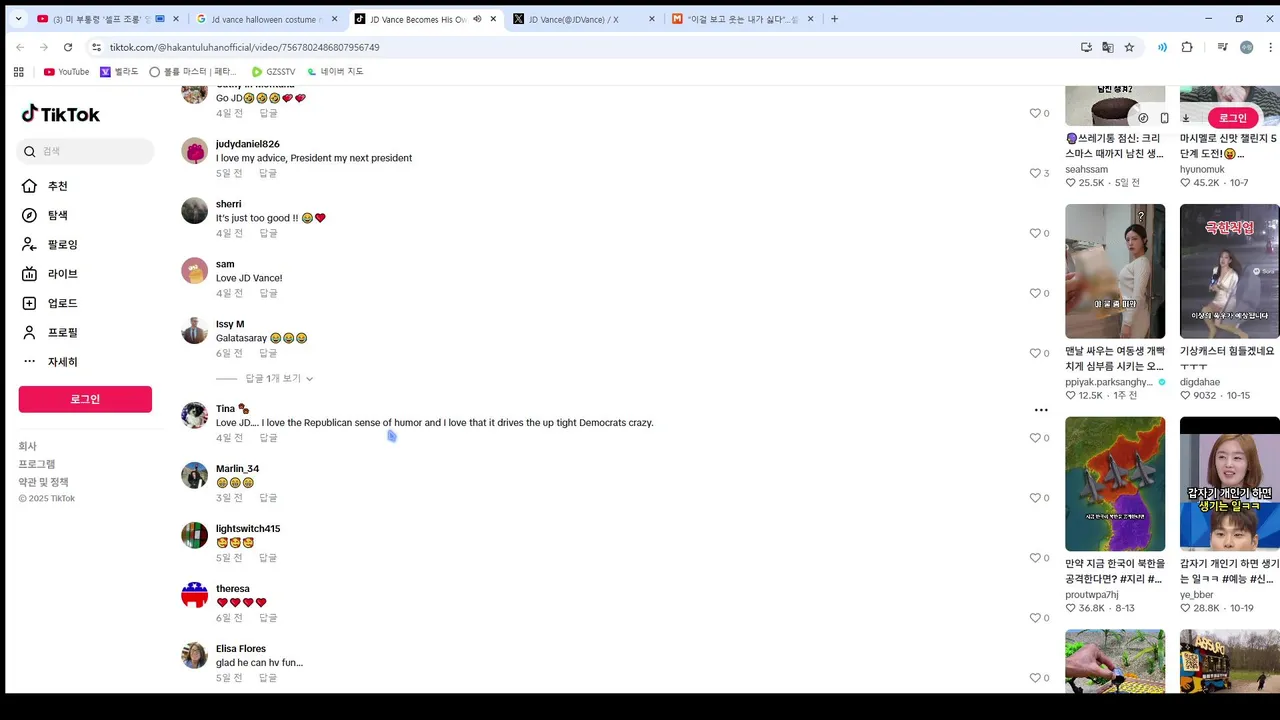Open 프로그램 footer link
1280x720 pixels.
37,464
